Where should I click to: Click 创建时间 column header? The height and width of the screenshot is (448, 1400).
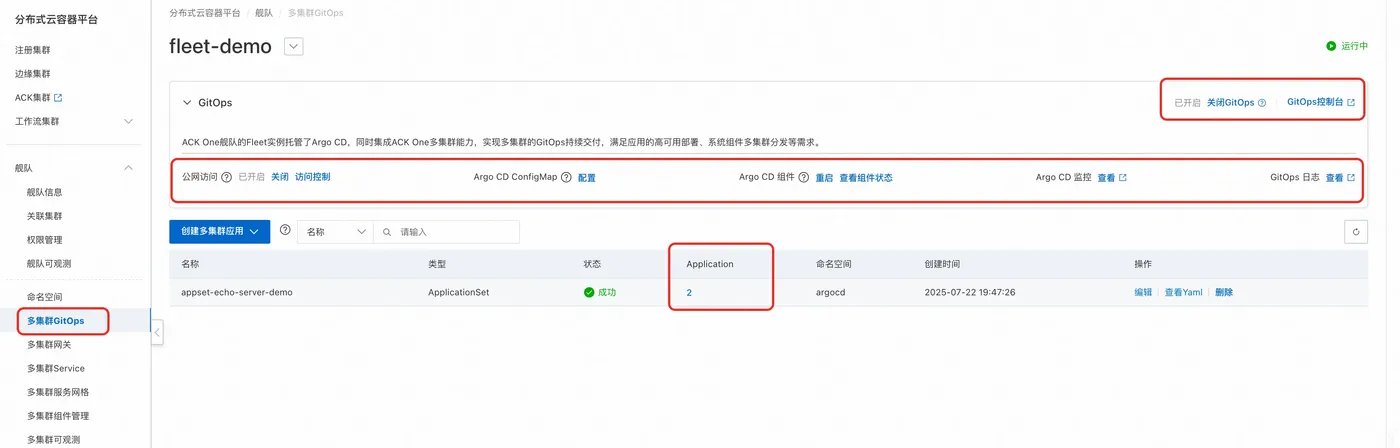[942, 264]
